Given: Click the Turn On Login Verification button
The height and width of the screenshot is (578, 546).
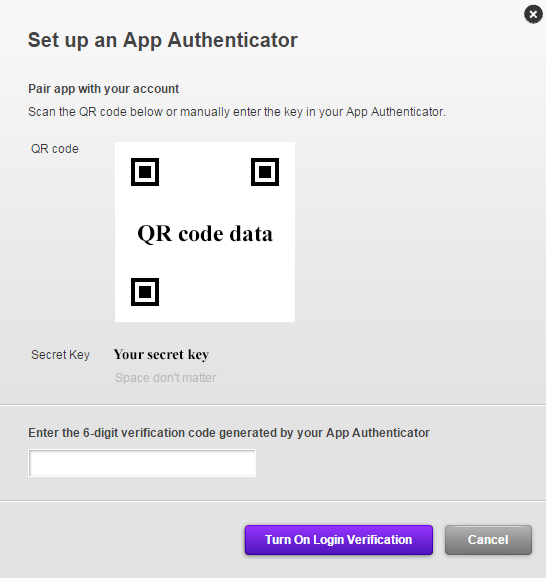Looking at the screenshot, I should 338,540.
